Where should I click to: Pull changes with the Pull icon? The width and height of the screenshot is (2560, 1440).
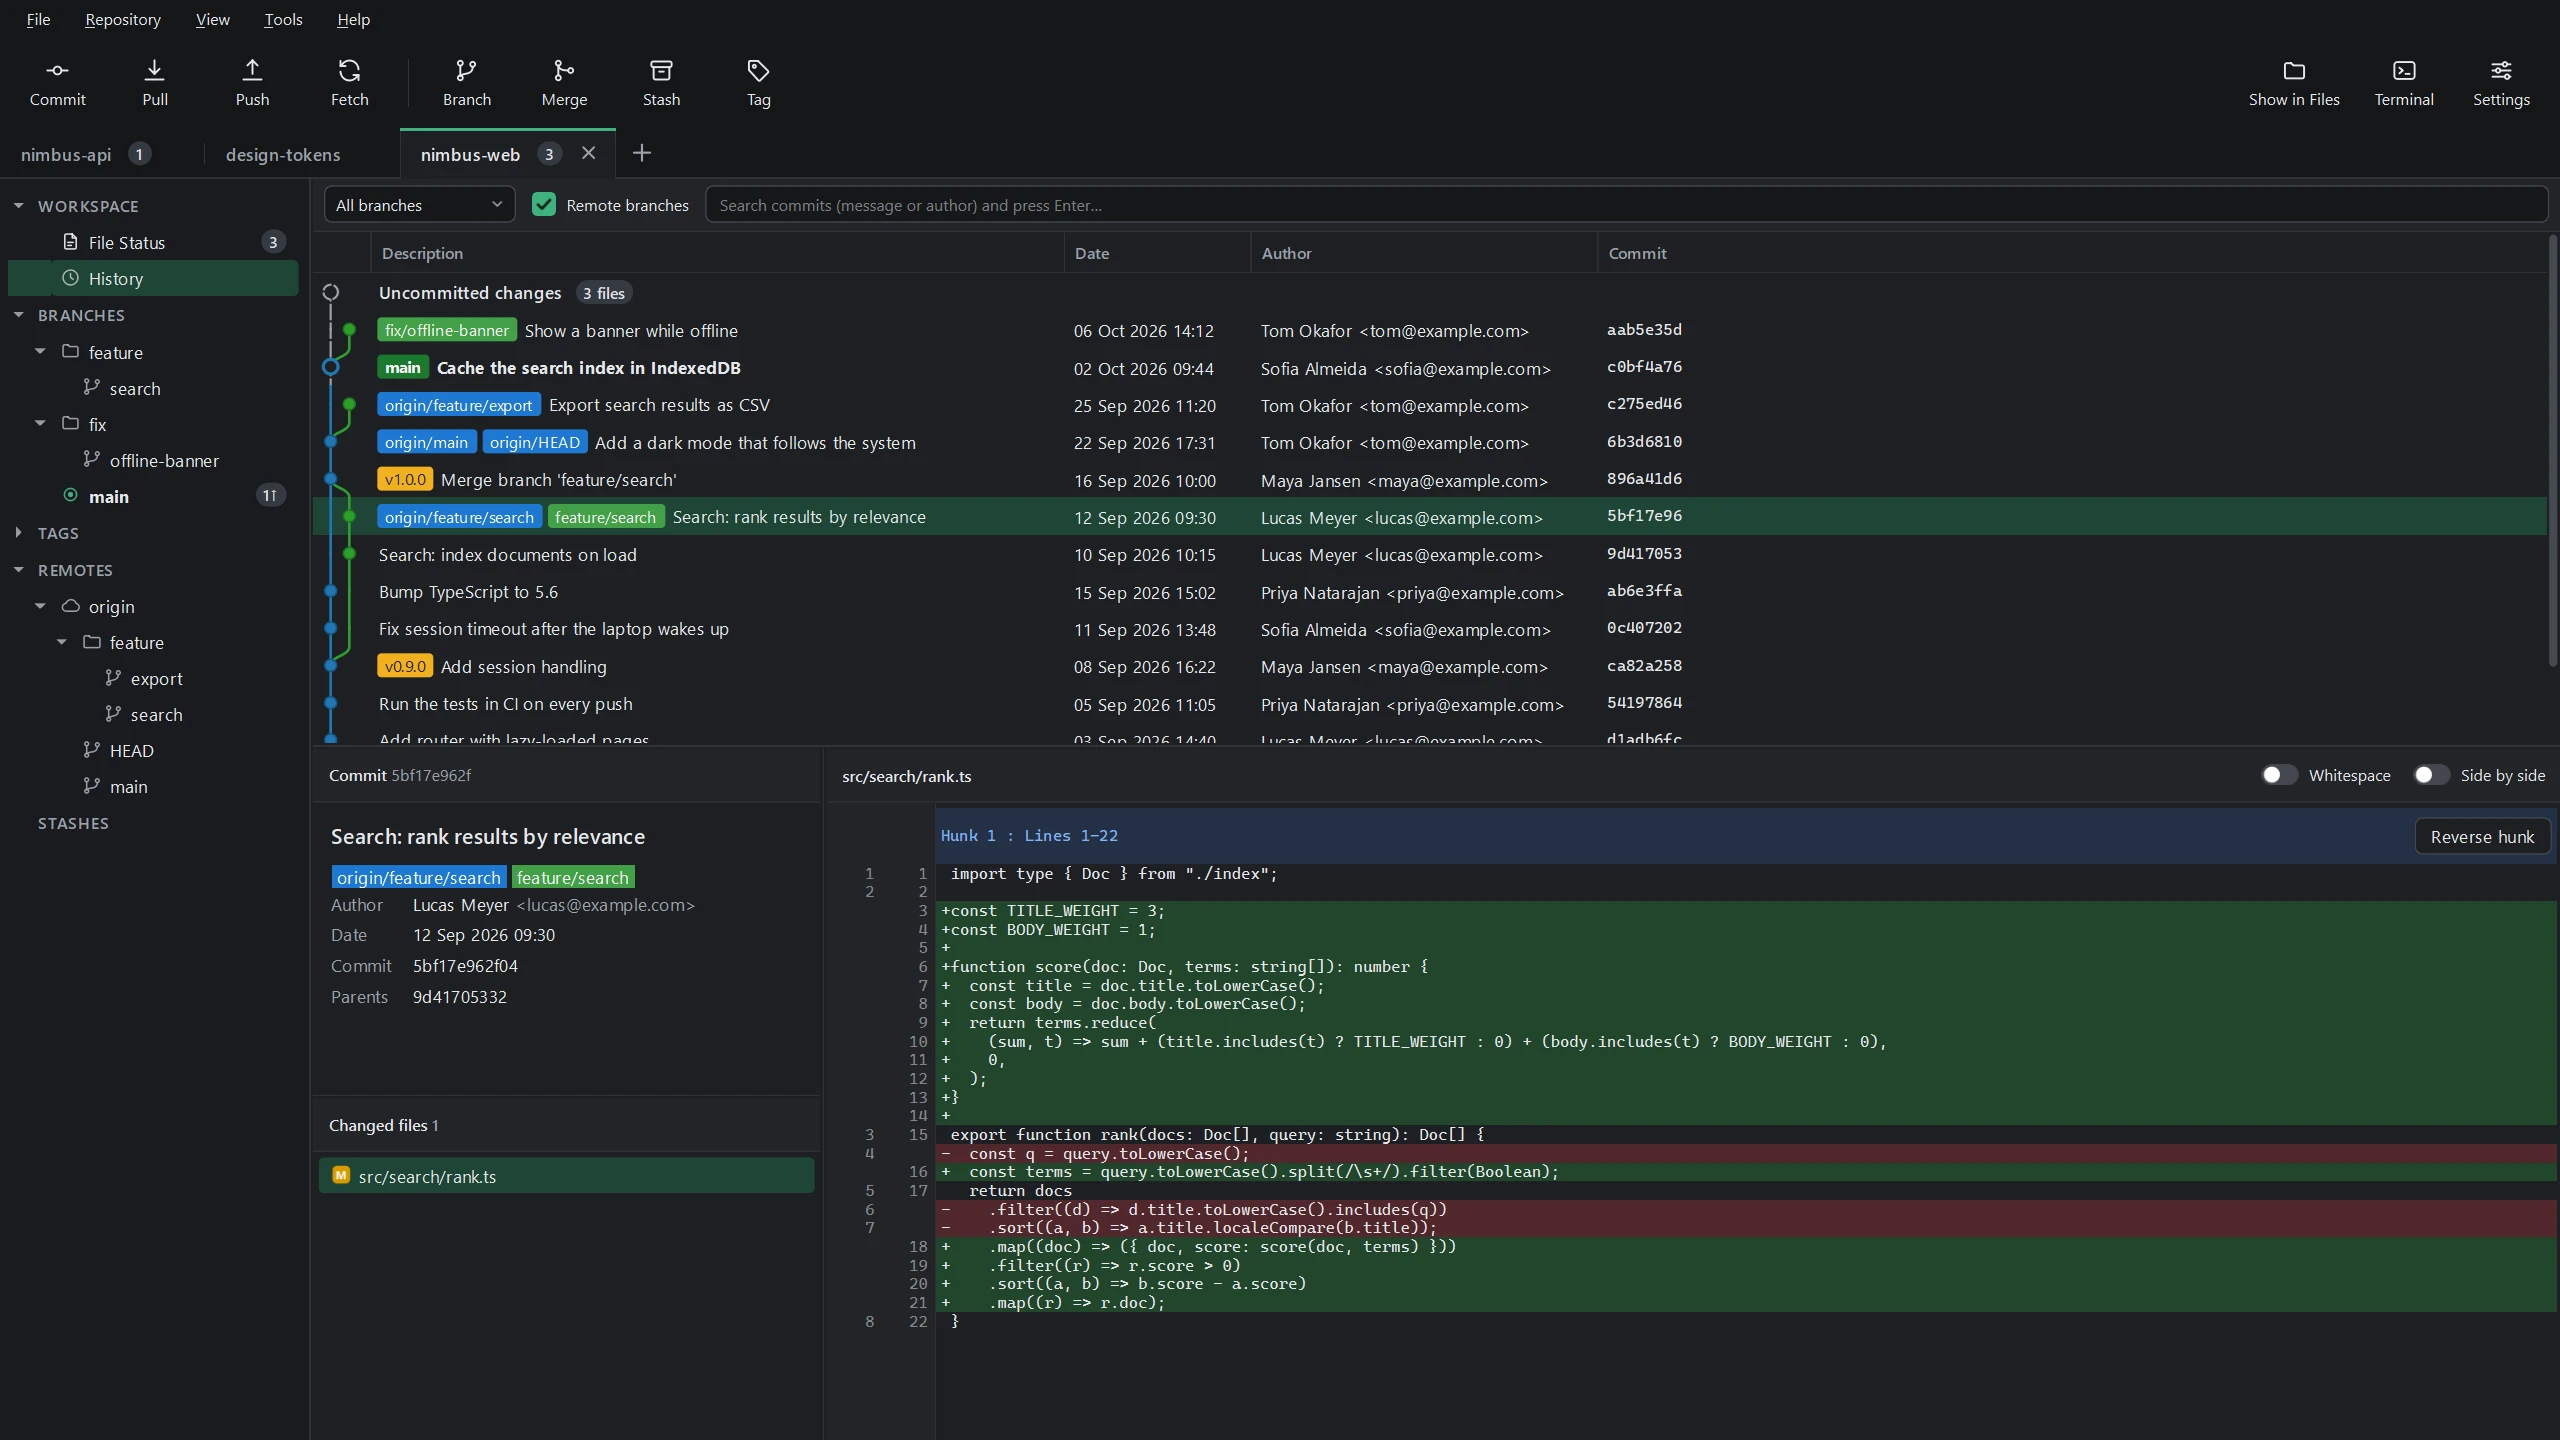pos(154,83)
